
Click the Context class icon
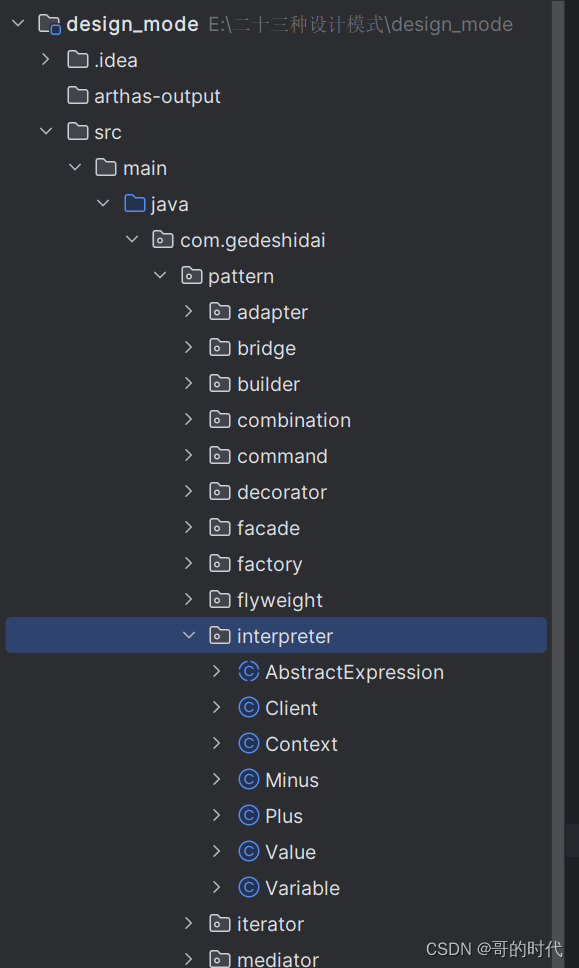249,743
